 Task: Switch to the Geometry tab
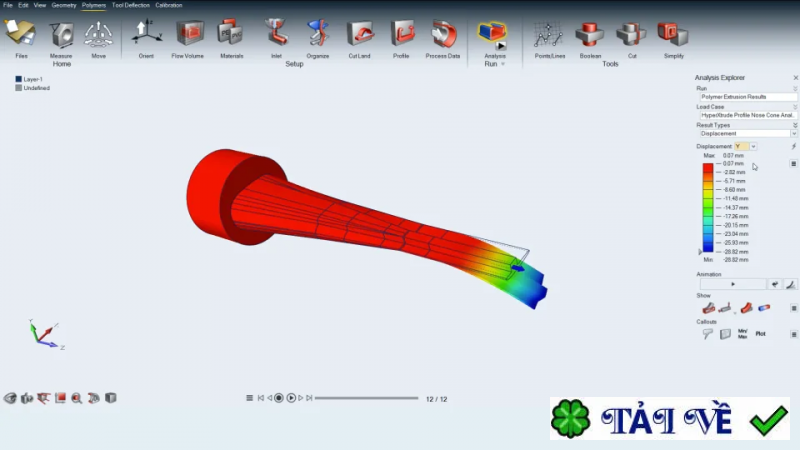64,5
